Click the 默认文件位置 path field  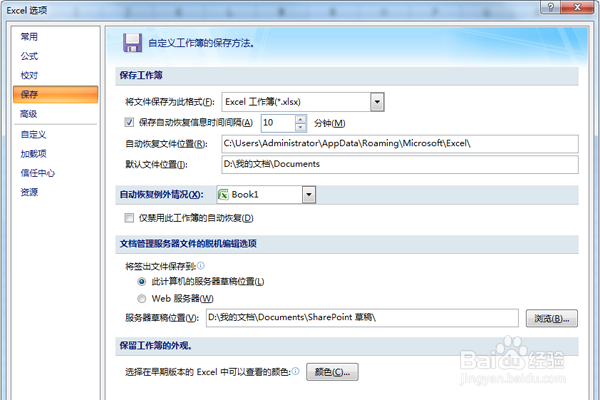[x=400, y=164]
